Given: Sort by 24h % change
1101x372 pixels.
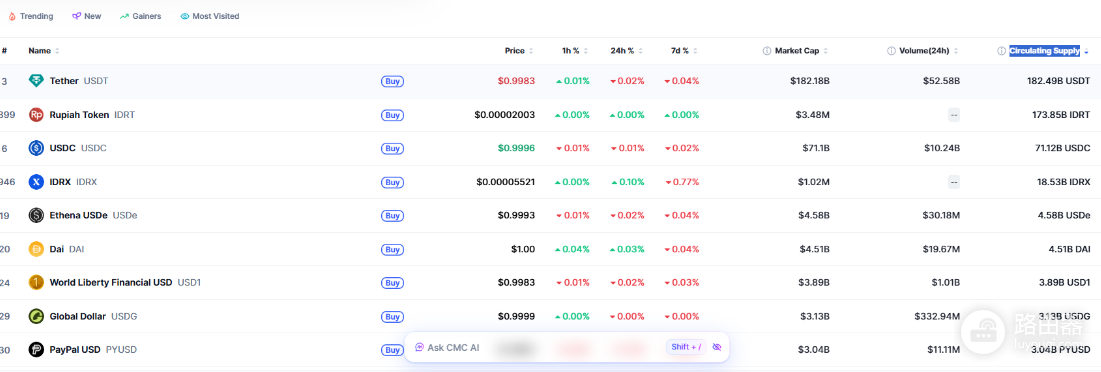Looking at the screenshot, I should [627, 51].
